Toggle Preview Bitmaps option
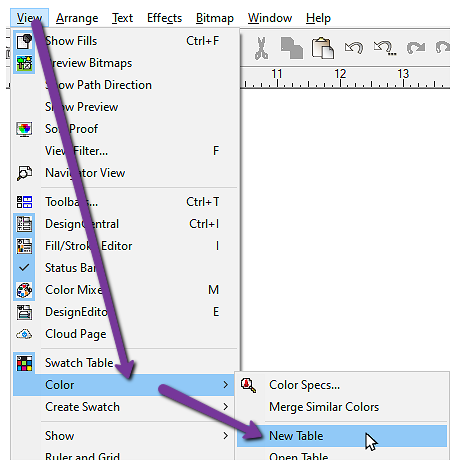The image size is (454, 465). coord(125,63)
